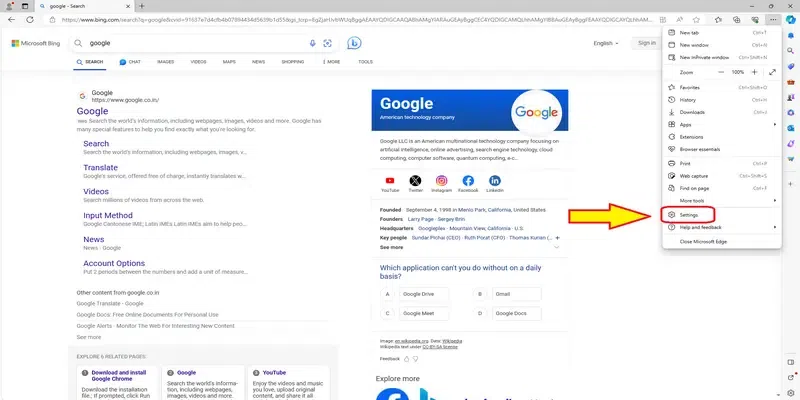Decrease zoom with the minus button

pos(721,72)
